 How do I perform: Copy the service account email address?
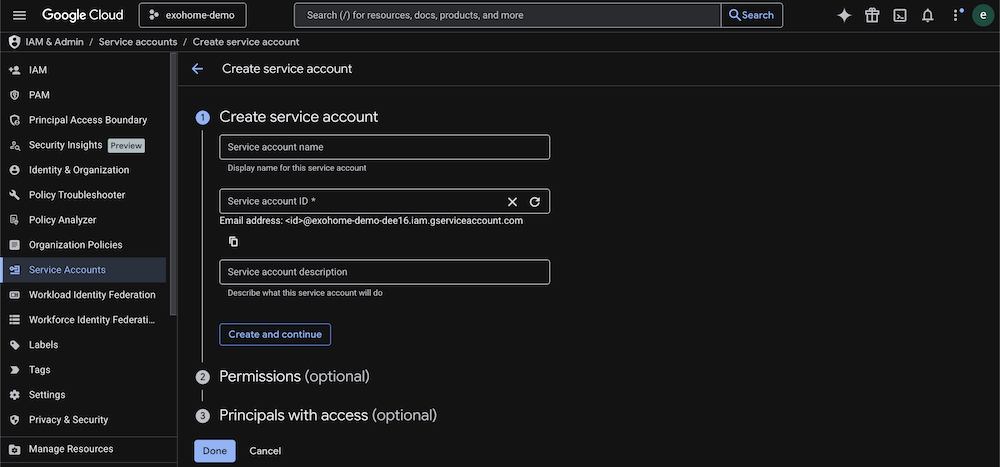click(x=233, y=241)
